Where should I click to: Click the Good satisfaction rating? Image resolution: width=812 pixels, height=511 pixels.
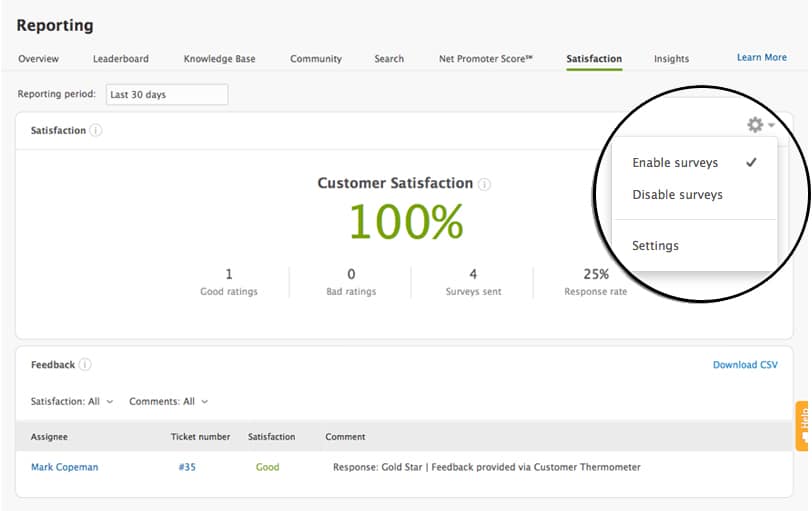(x=267, y=467)
